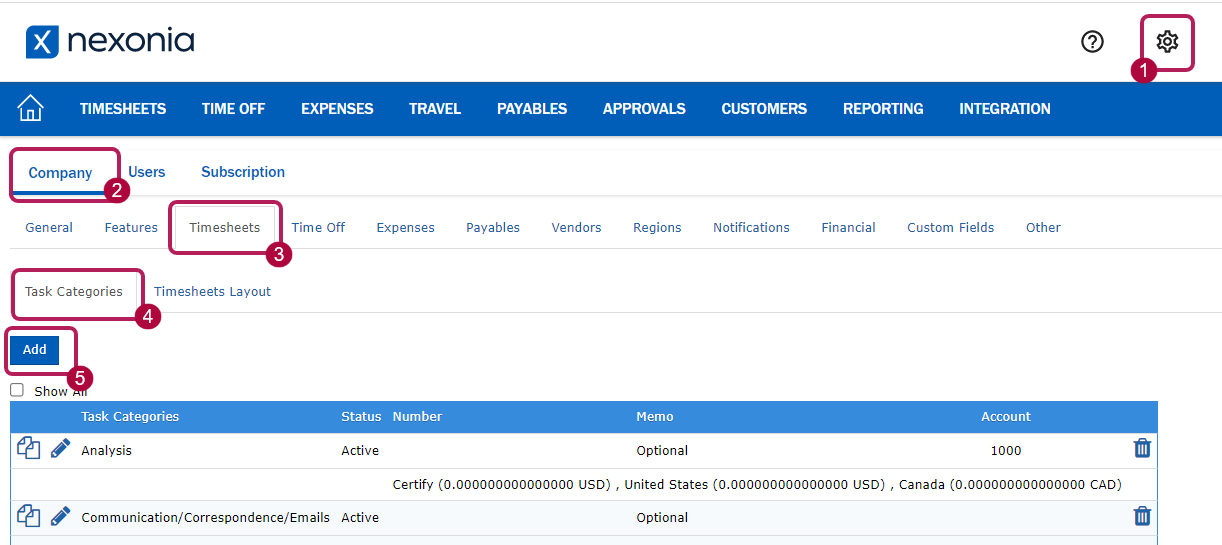Image resolution: width=1222 pixels, height=545 pixels.
Task: Open the Payables settings tab
Action: click(493, 228)
